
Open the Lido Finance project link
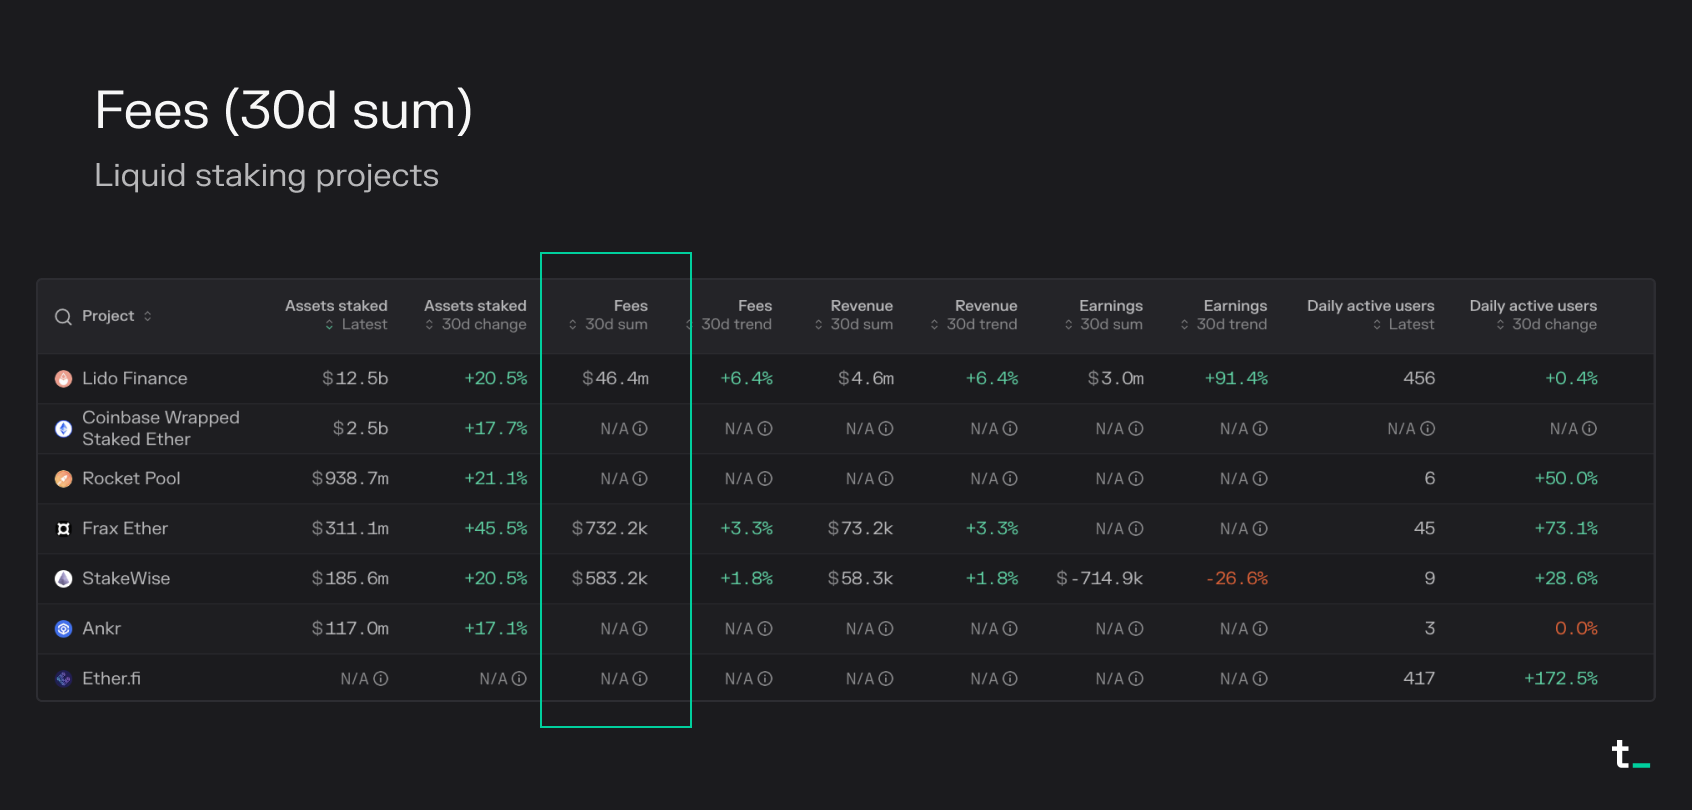[134, 379]
